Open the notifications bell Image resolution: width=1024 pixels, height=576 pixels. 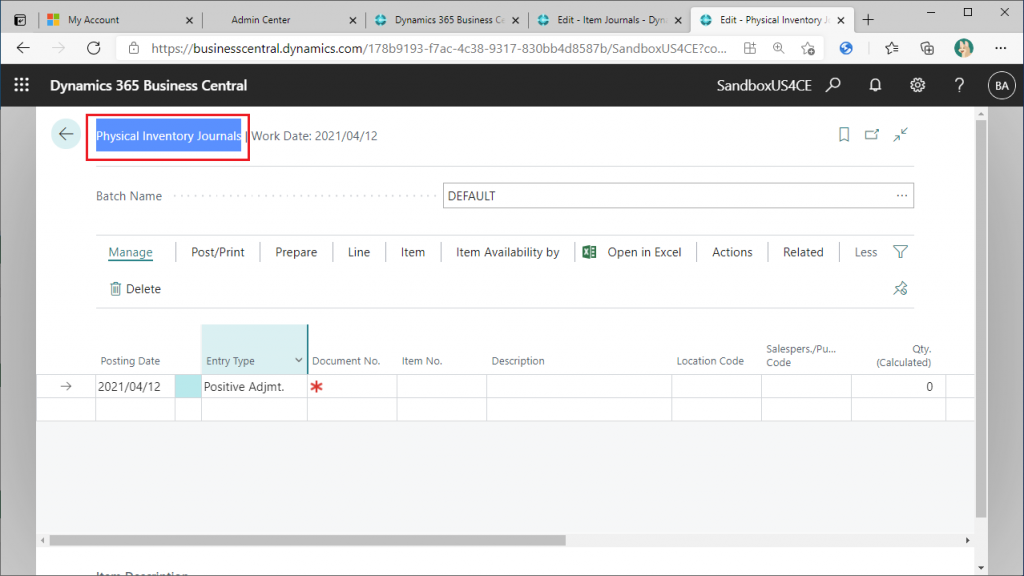point(875,85)
